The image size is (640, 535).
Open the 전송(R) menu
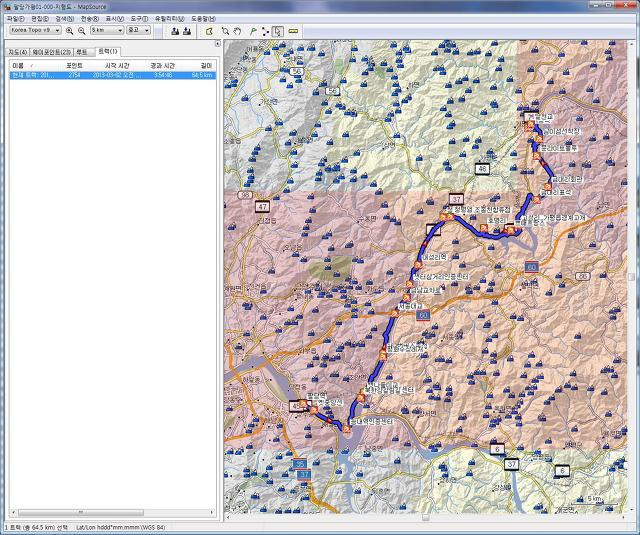pos(89,19)
